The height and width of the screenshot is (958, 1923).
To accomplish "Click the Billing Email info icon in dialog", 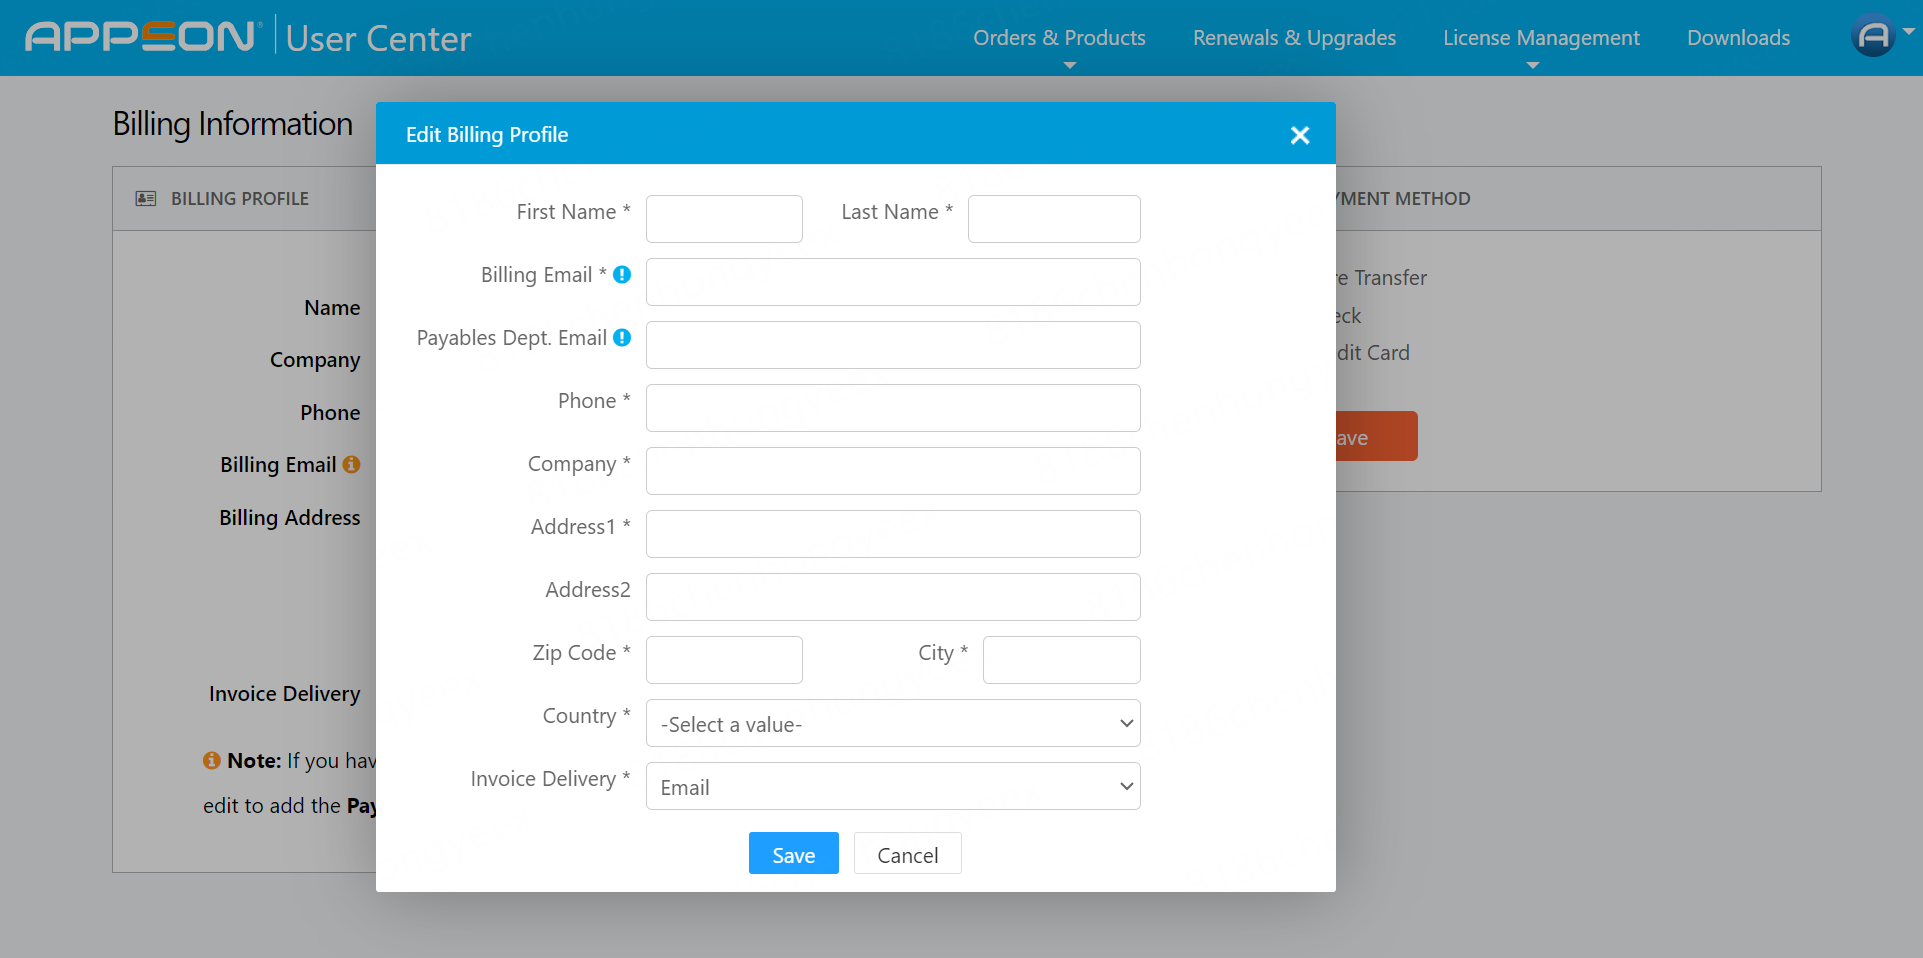I will coord(622,274).
